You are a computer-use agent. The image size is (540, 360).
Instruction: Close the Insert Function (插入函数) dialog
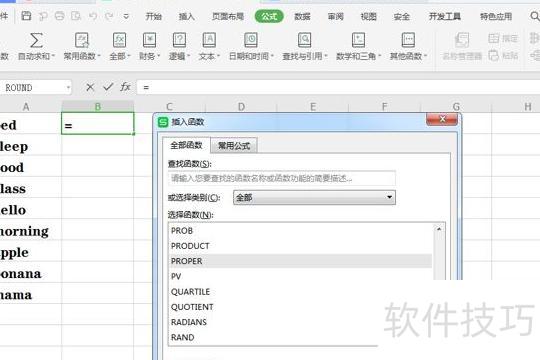coord(442,119)
